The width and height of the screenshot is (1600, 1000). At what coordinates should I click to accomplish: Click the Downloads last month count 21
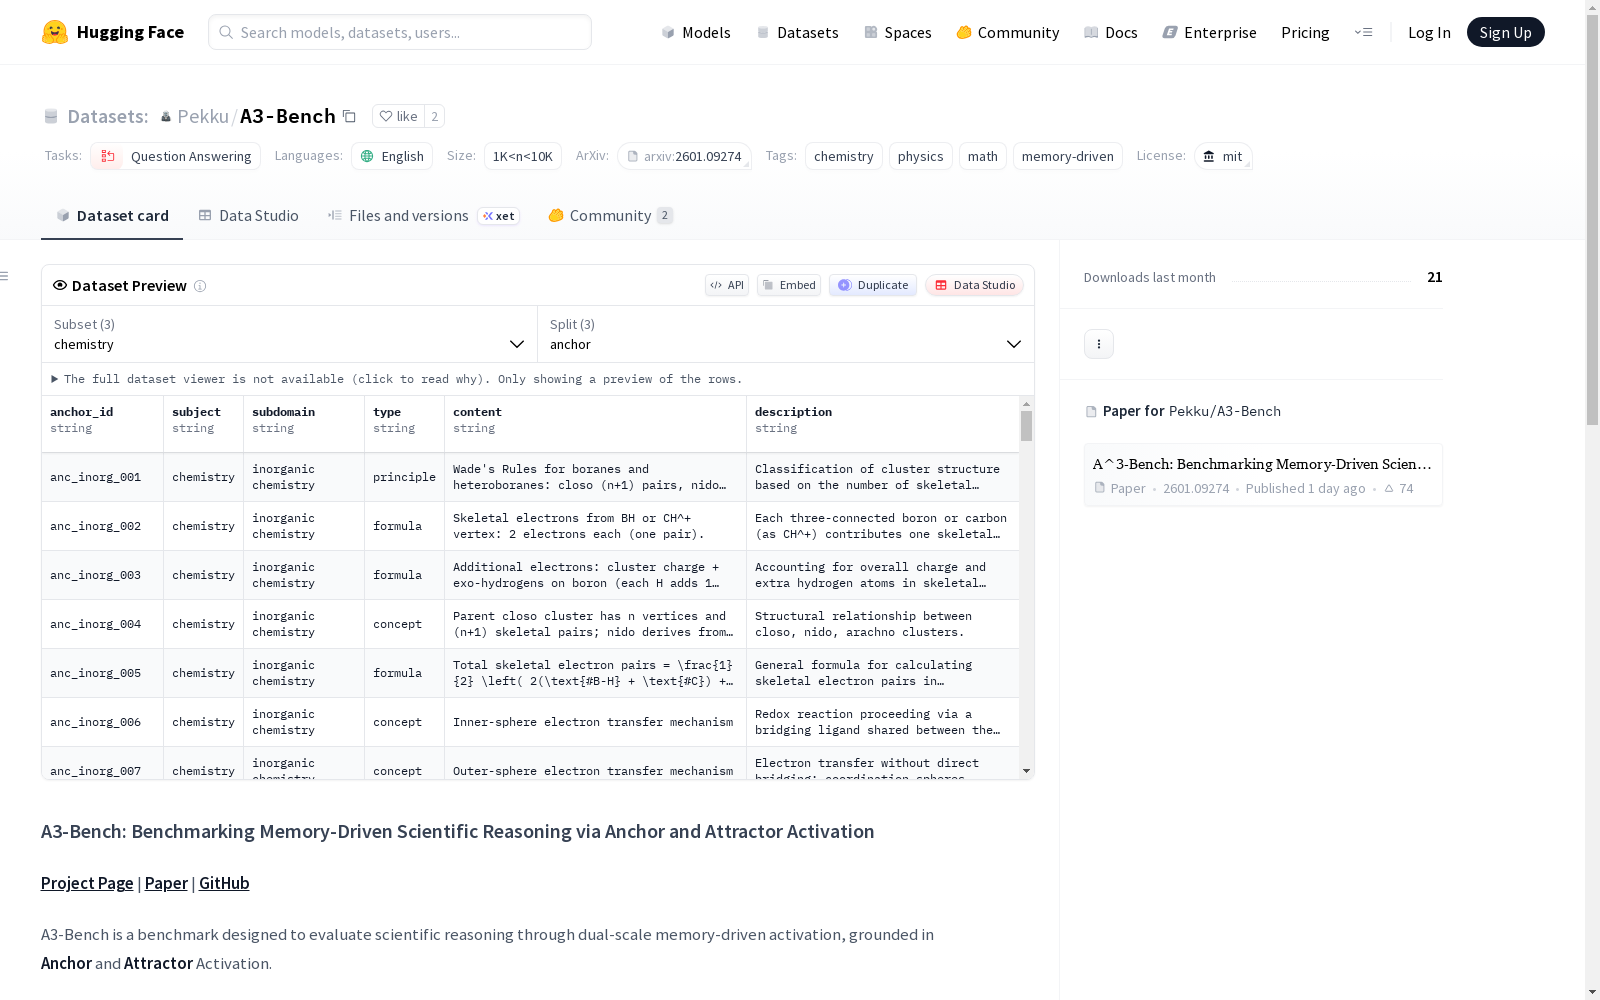click(x=1435, y=277)
